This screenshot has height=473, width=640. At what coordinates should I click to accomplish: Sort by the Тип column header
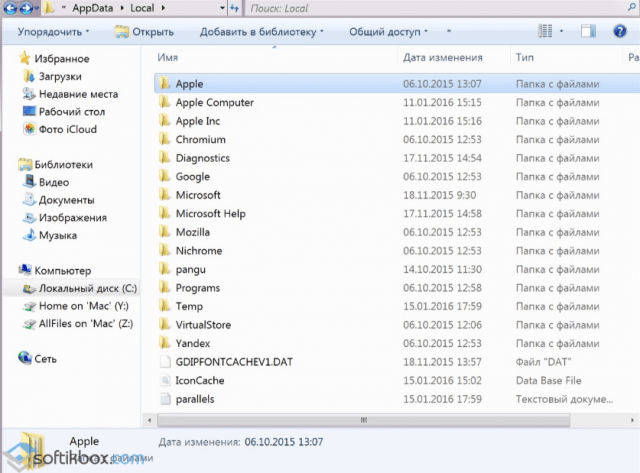(x=524, y=58)
